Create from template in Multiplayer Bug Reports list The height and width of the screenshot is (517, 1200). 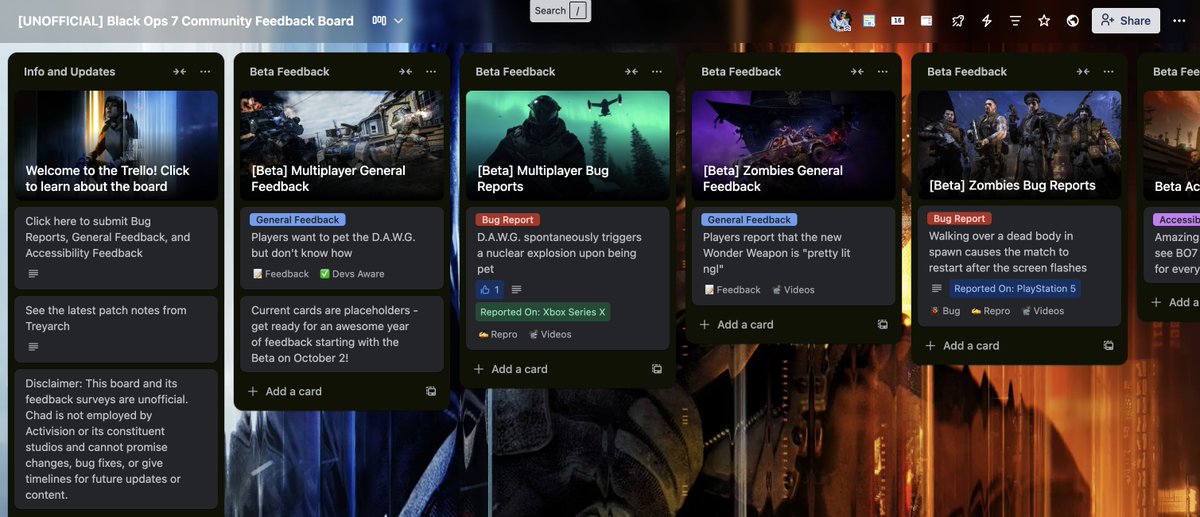[x=657, y=369]
